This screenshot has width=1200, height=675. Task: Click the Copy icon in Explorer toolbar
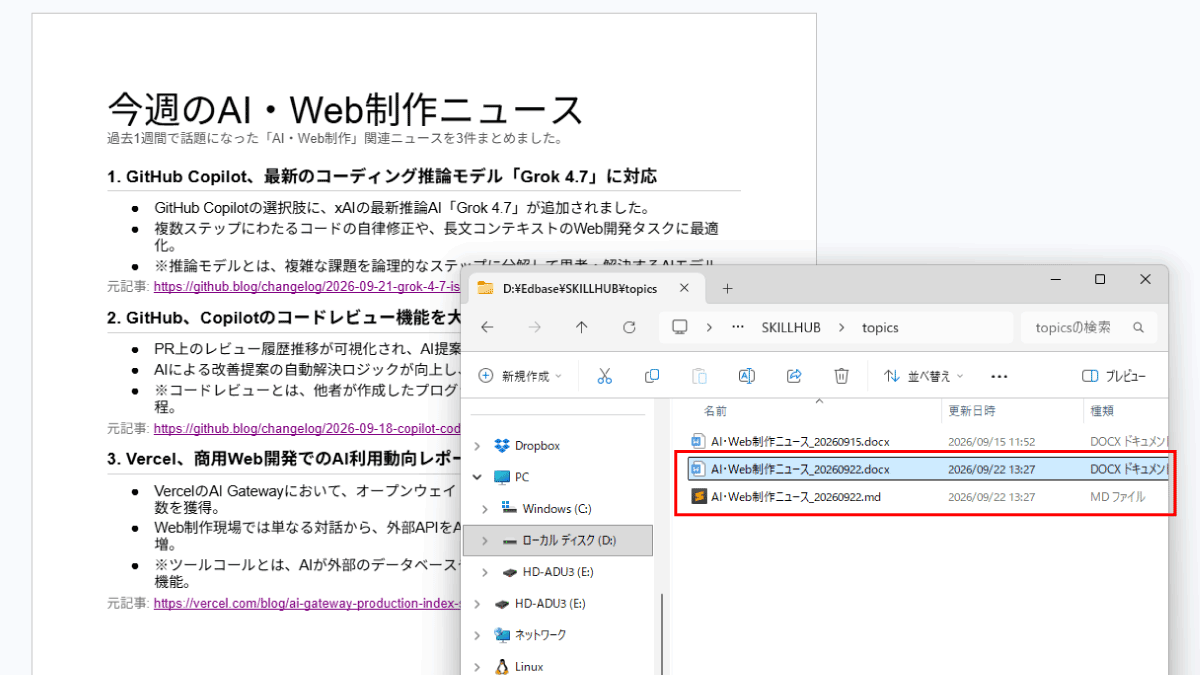coord(652,376)
